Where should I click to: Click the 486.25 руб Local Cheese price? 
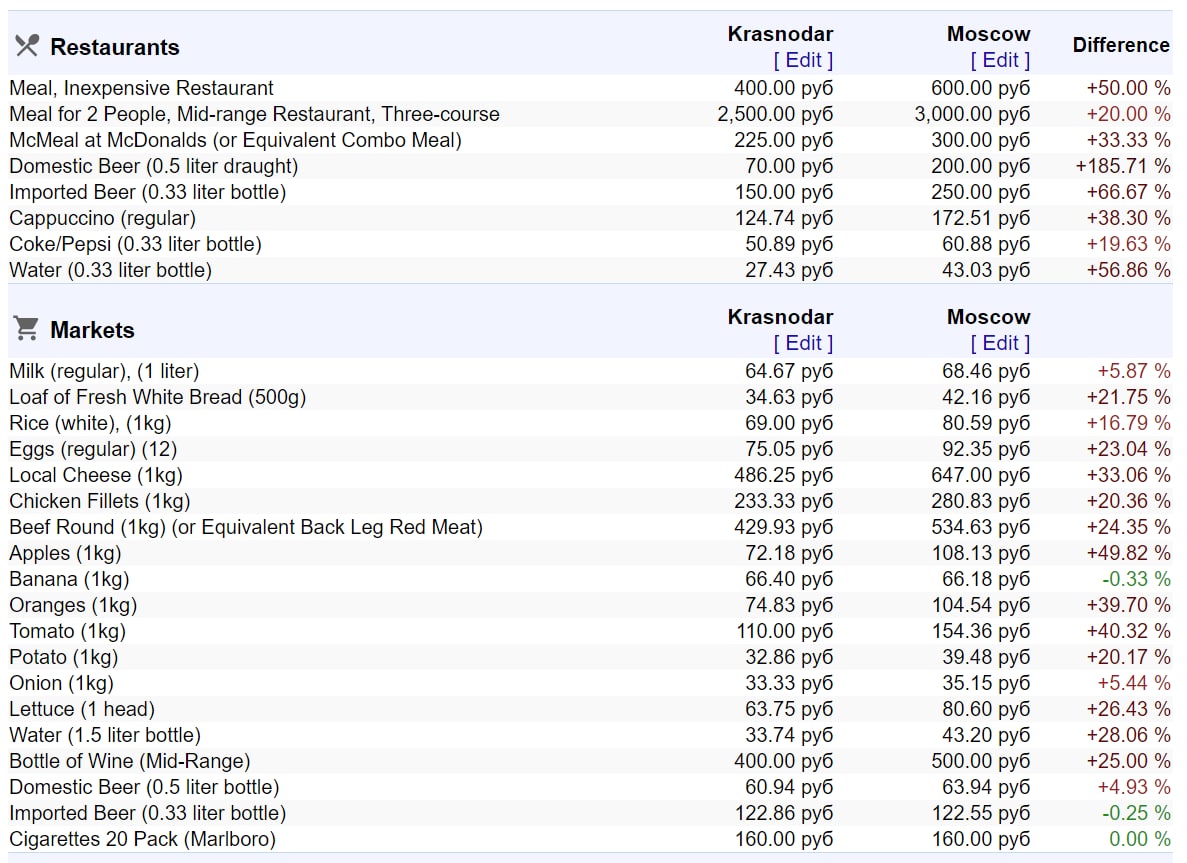coord(784,475)
